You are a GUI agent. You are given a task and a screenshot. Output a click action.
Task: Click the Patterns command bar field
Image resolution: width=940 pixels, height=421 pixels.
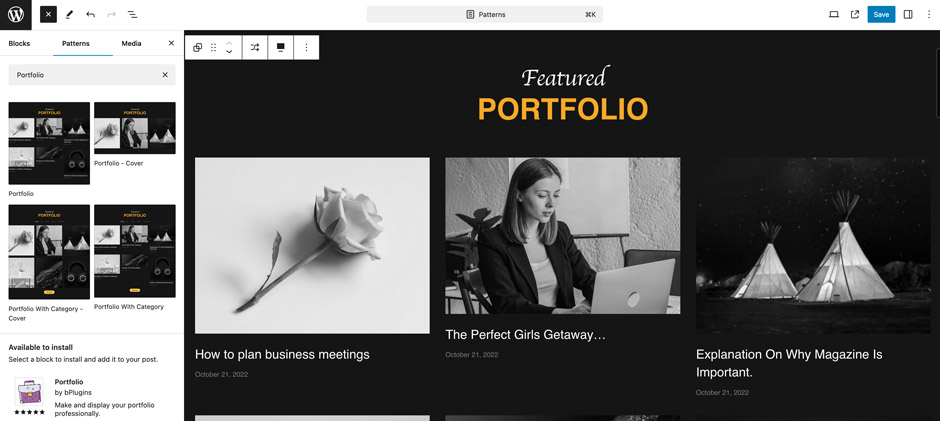[485, 15]
